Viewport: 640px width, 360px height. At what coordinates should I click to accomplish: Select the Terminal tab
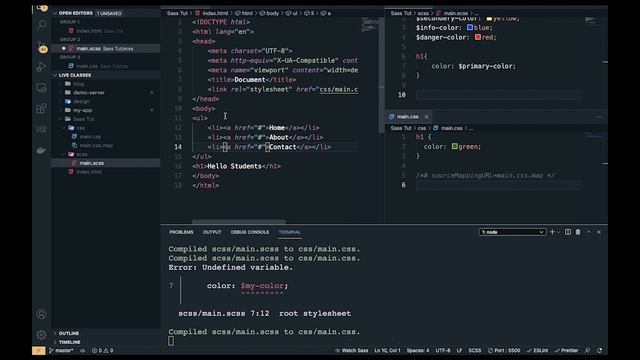[289, 232]
